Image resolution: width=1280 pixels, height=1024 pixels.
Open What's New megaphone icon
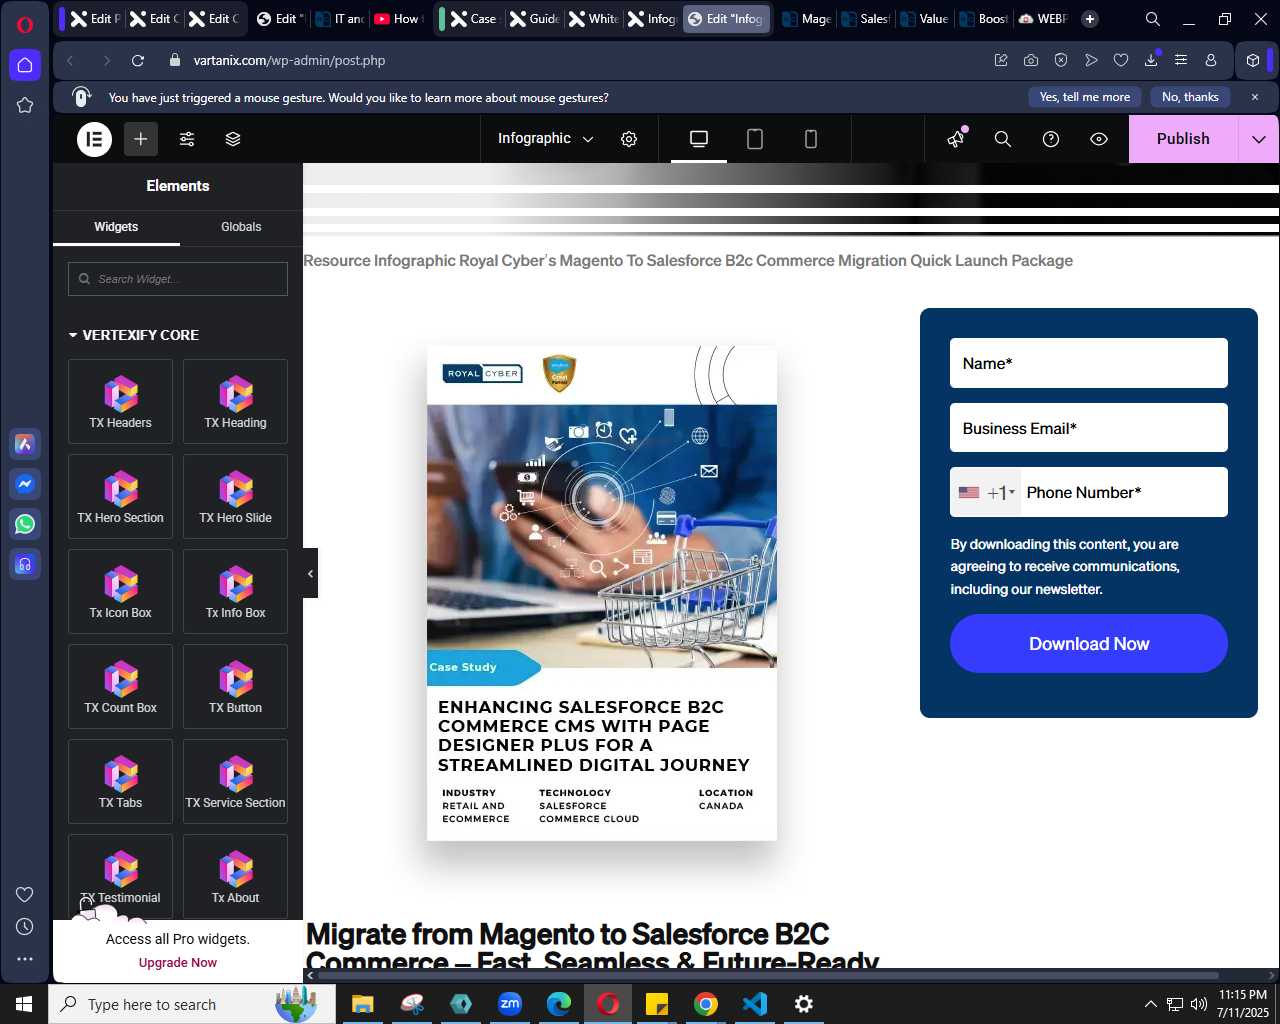click(957, 138)
